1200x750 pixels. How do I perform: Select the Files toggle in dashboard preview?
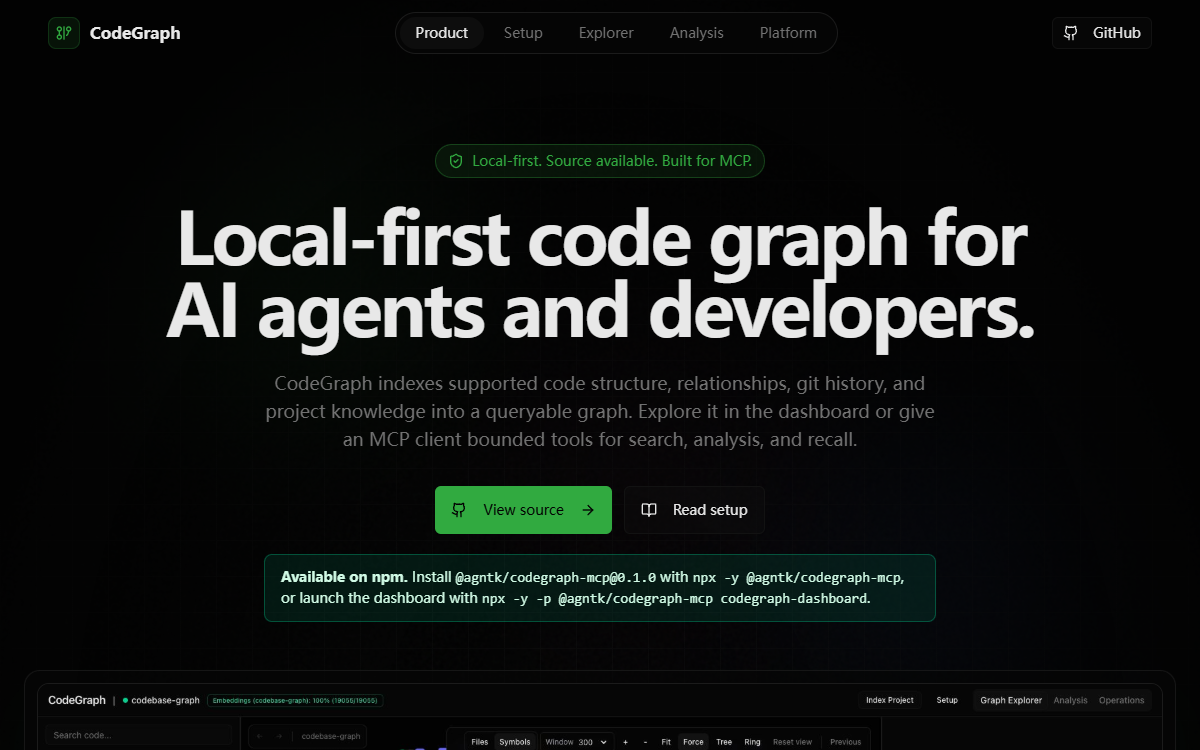pos(480,742)
